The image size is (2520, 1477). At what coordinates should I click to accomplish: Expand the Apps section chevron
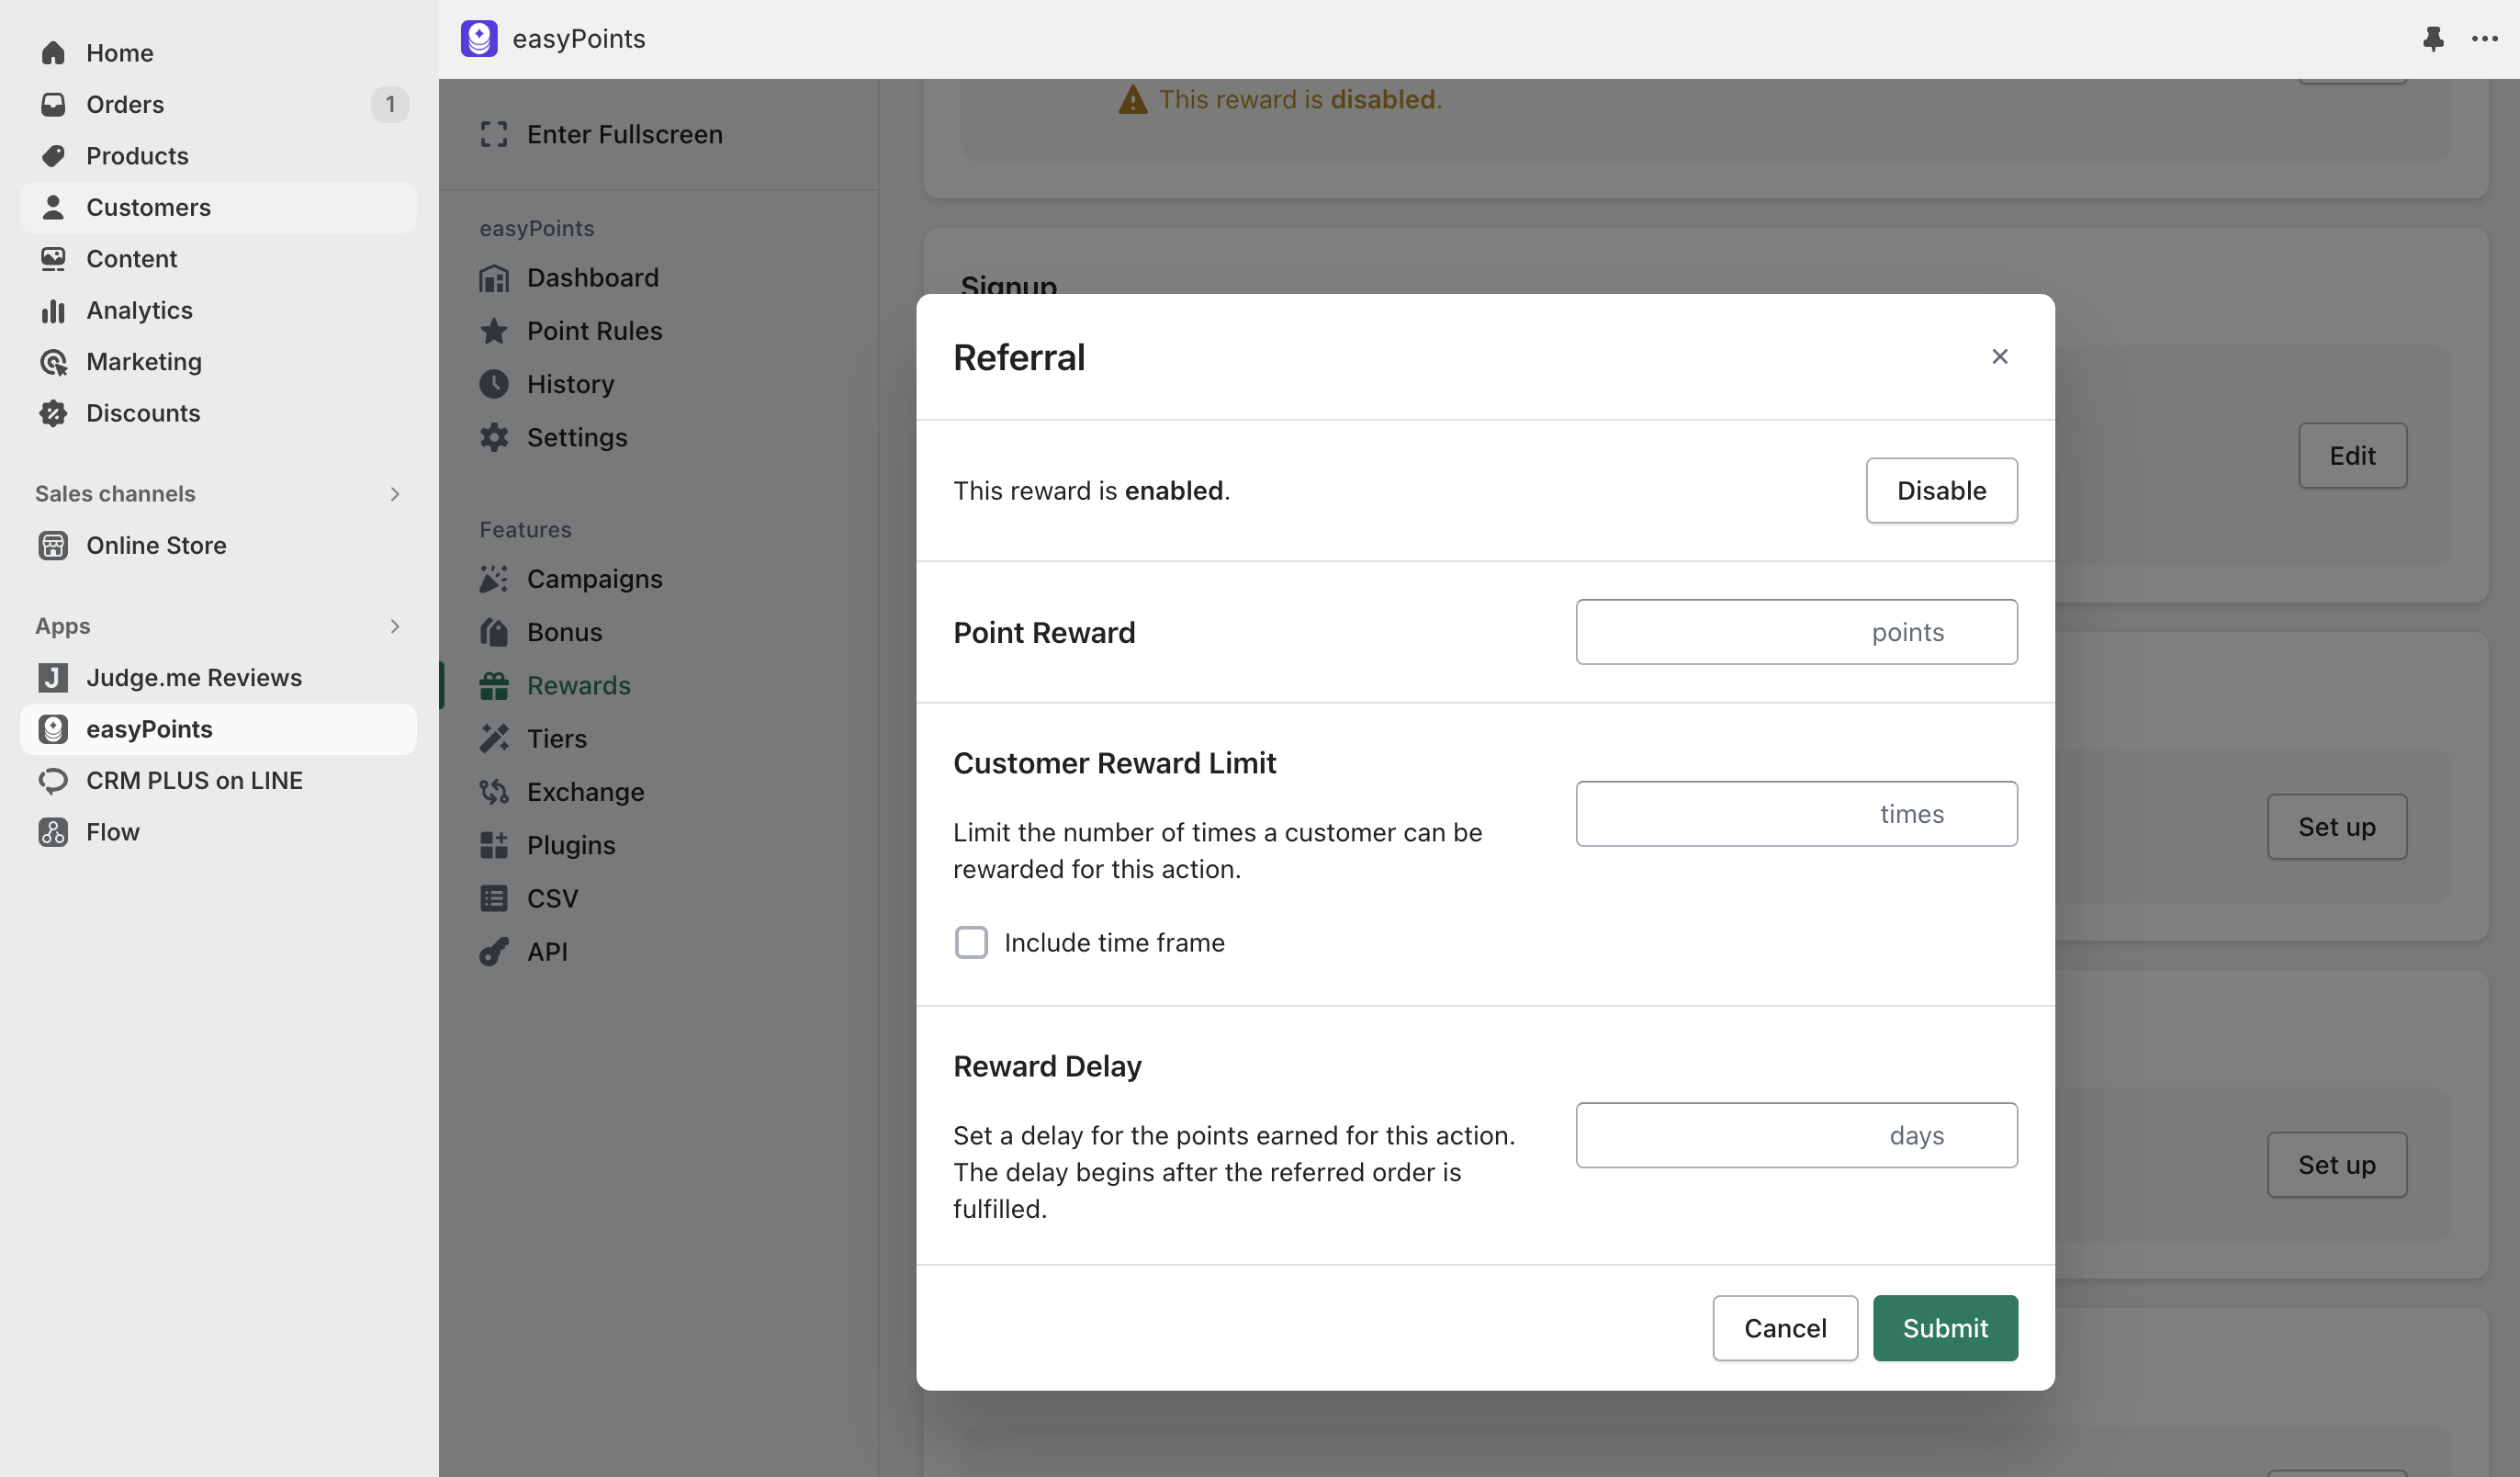395,626
